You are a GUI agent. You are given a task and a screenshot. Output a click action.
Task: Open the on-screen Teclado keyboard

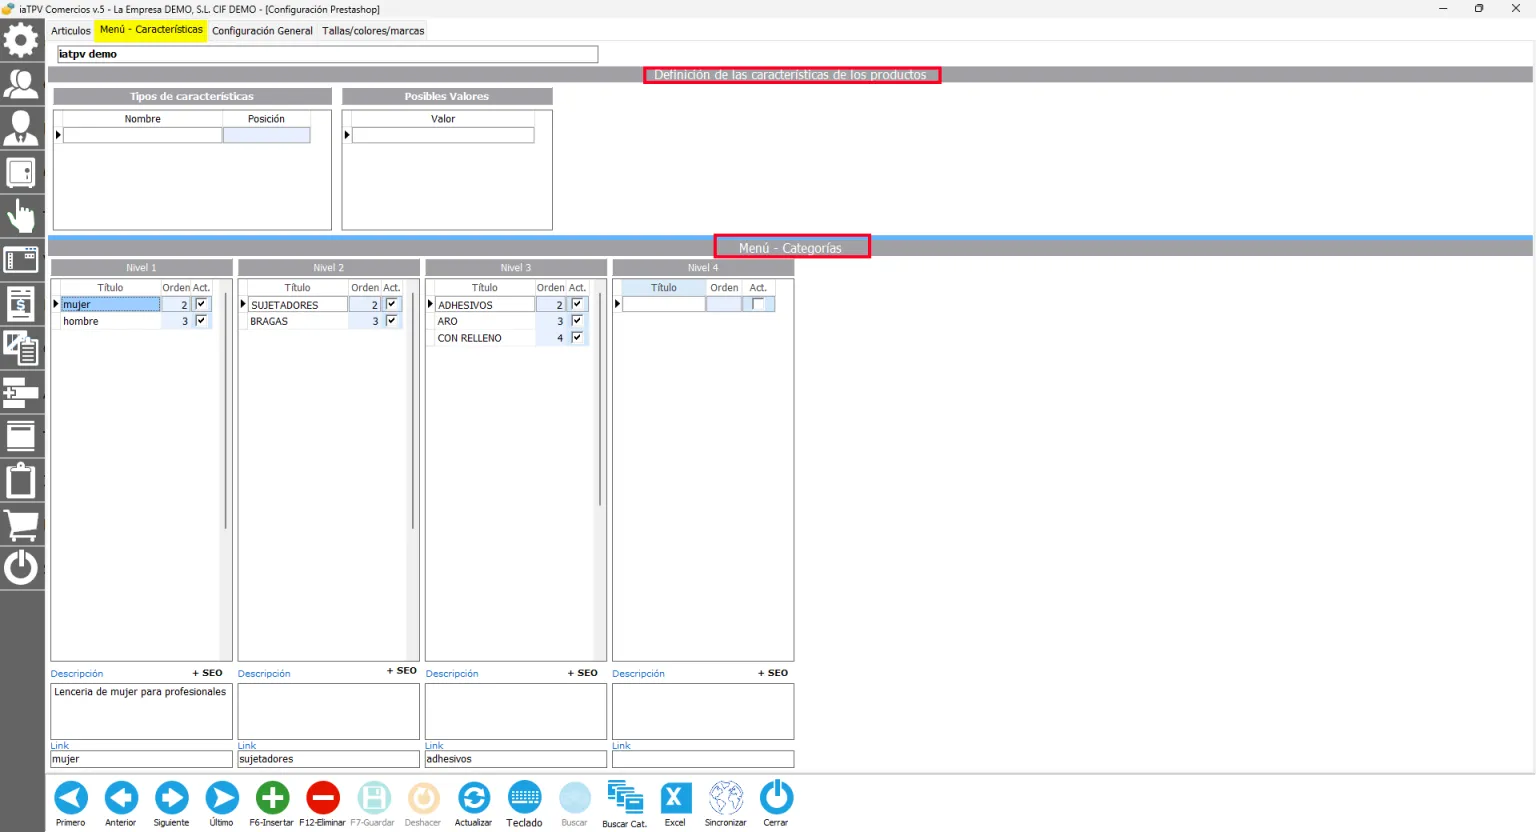click(524, 804)
